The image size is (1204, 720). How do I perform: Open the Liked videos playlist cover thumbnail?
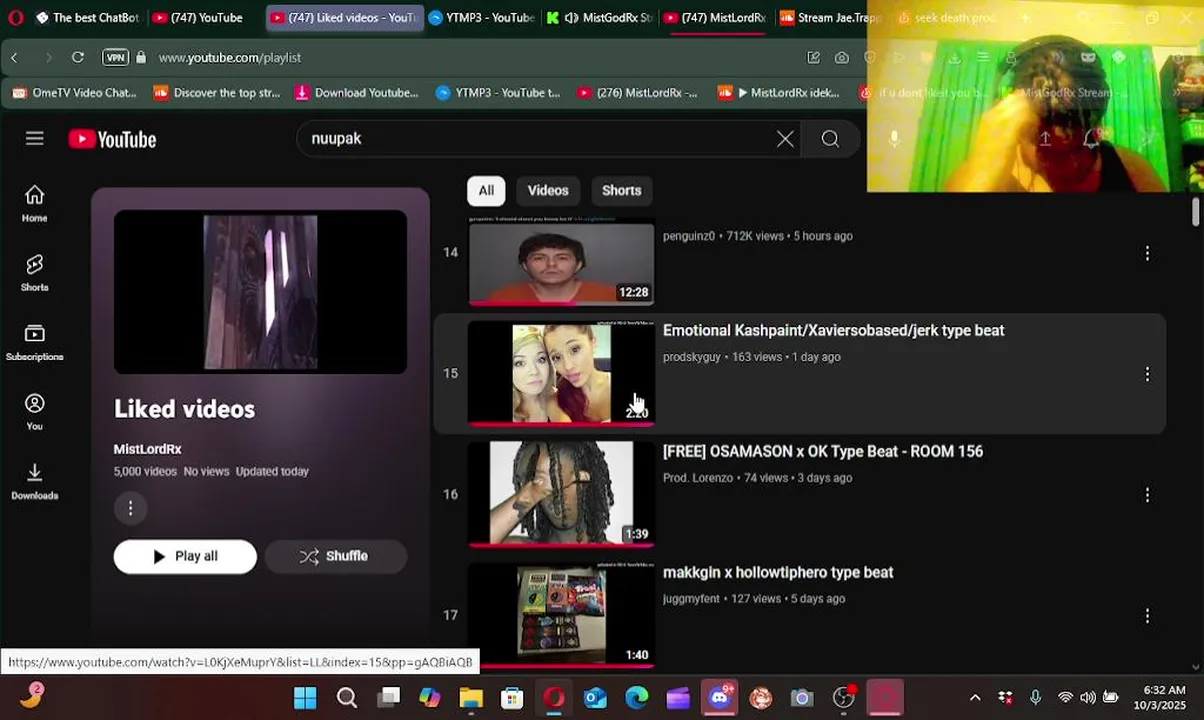coord(260,292)
